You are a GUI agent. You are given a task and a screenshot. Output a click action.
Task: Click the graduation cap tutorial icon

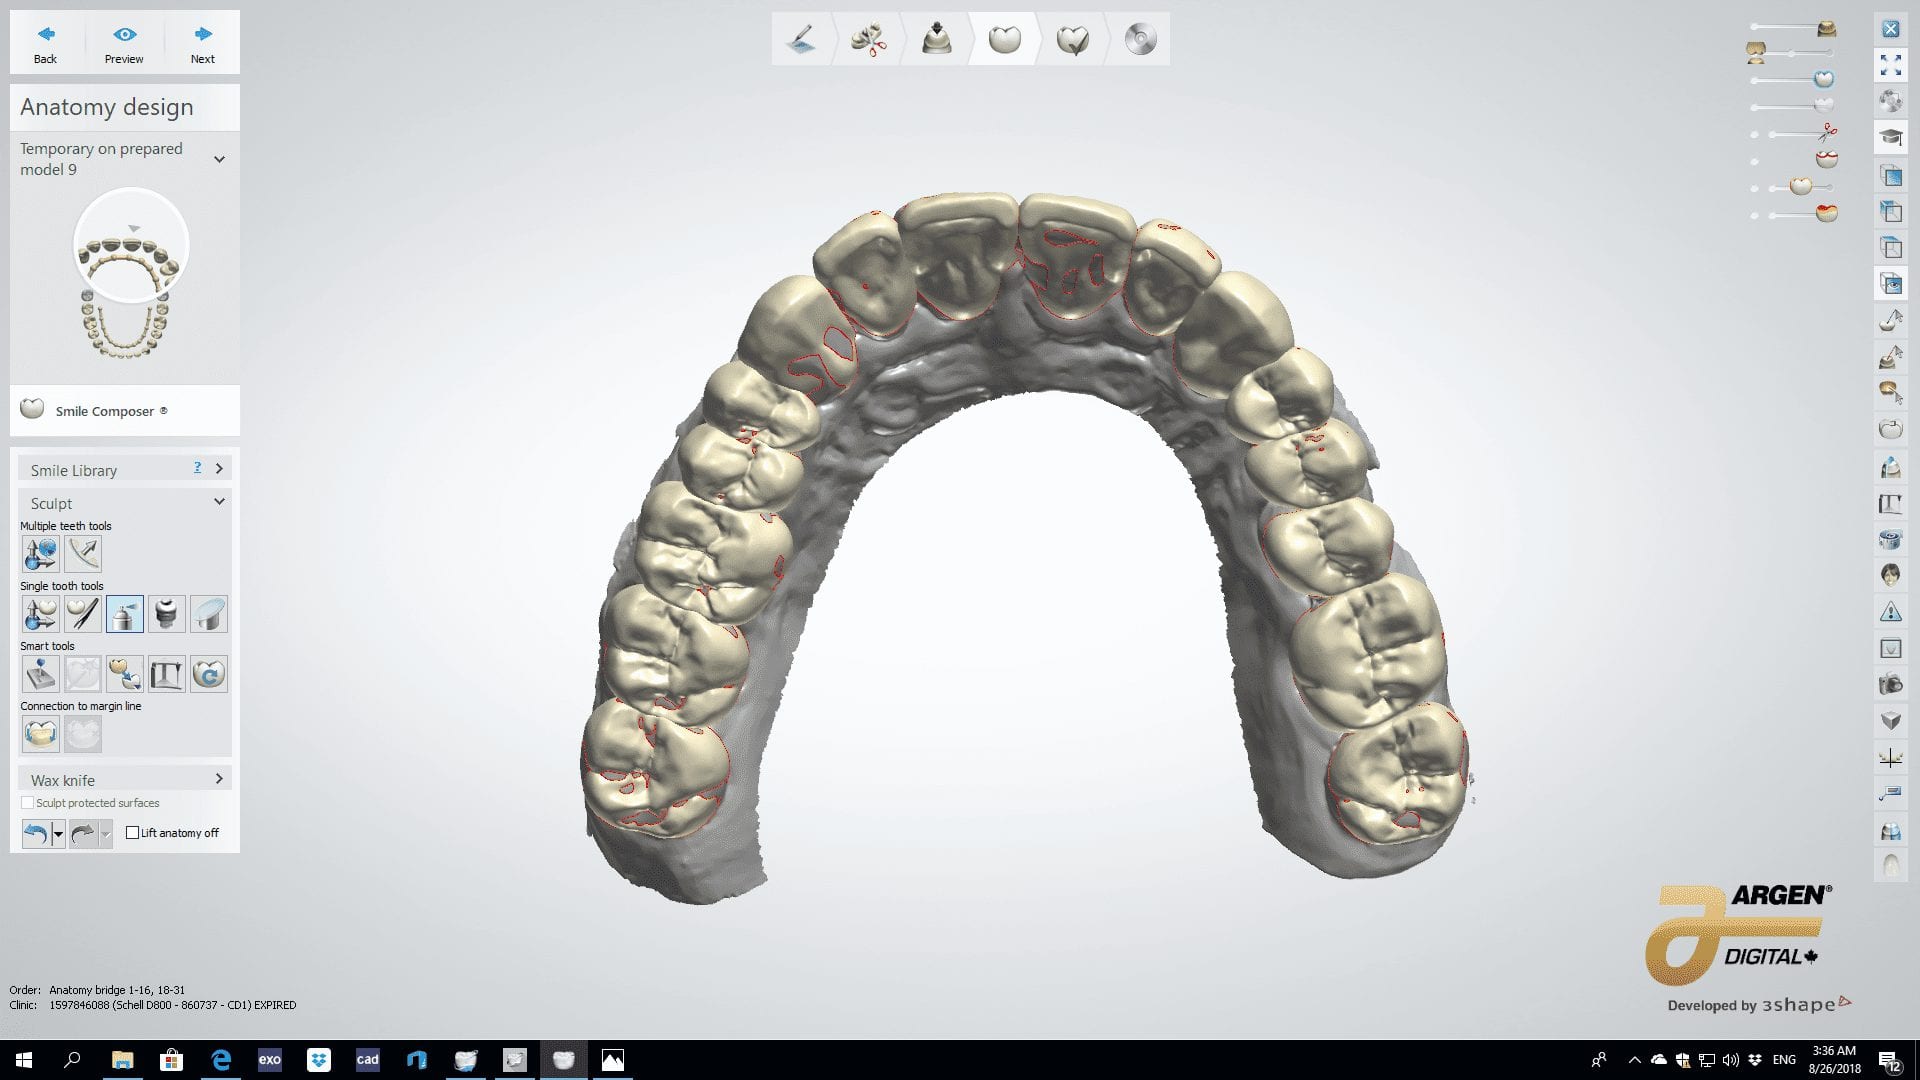point(1890,137)
